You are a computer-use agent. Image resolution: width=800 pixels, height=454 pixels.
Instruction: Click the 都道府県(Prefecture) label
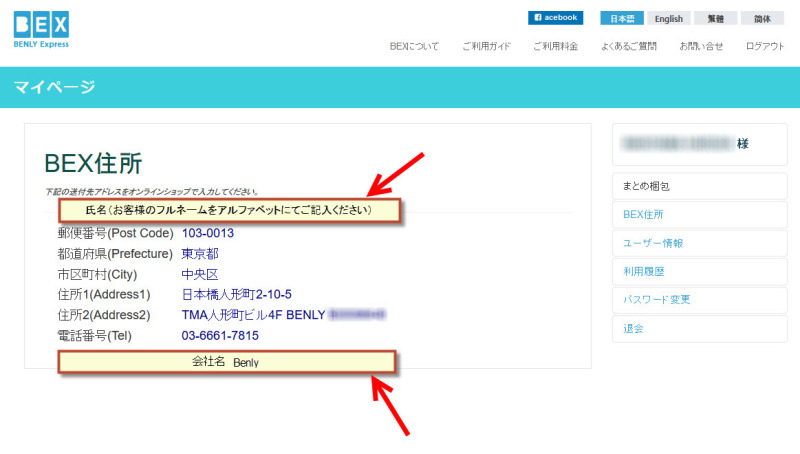click(x=115, y=254)
